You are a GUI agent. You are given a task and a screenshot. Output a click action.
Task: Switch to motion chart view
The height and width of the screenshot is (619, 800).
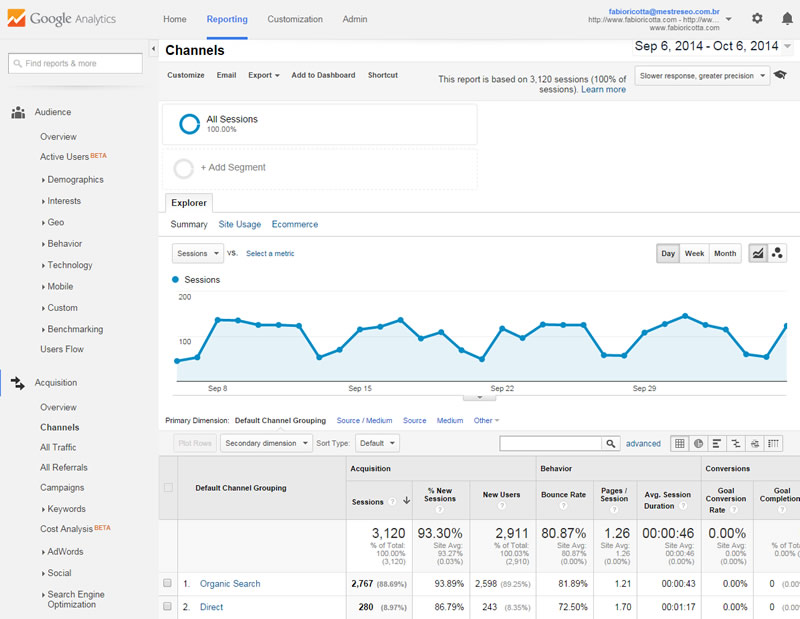(777, 253)
